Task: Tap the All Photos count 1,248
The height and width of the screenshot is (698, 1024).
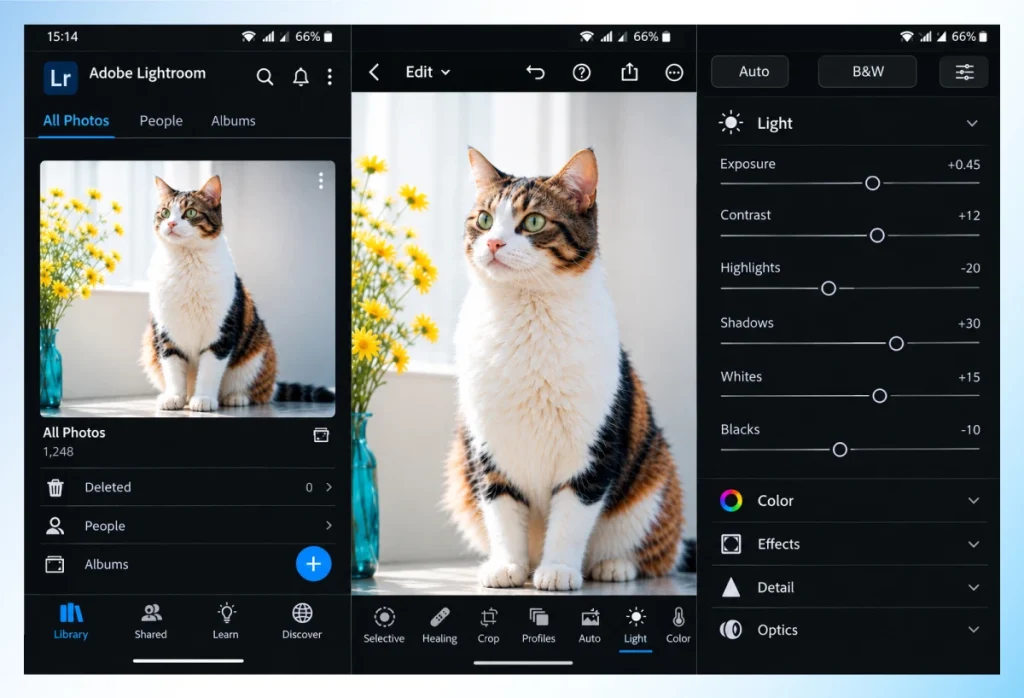Action: 58,452
